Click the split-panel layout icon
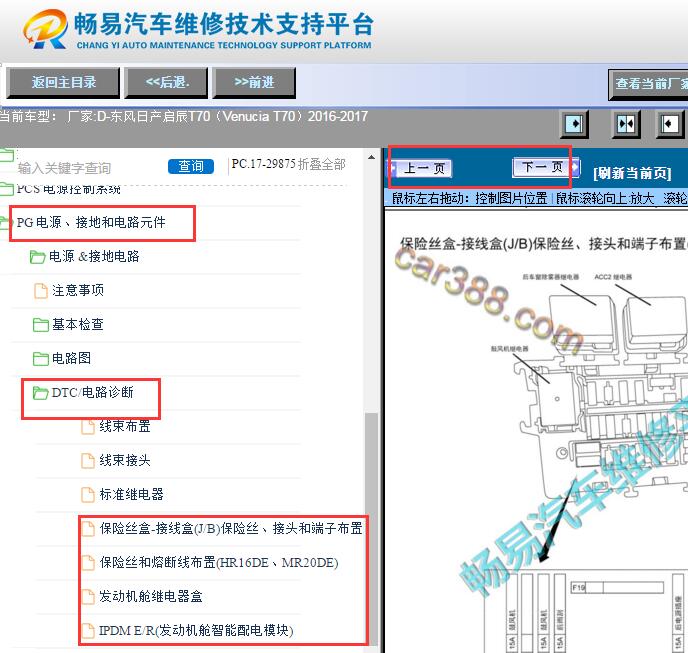This screenshot has width=688, height=653. [x=625, y=124]
